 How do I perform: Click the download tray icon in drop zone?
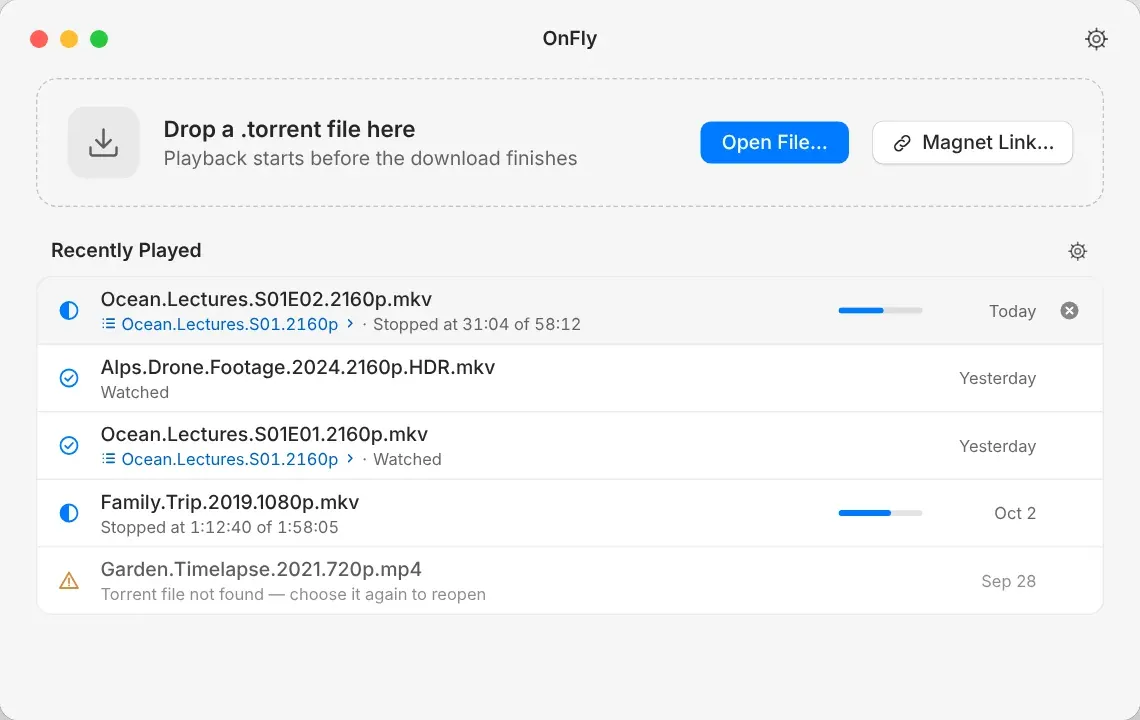point(103,143)
